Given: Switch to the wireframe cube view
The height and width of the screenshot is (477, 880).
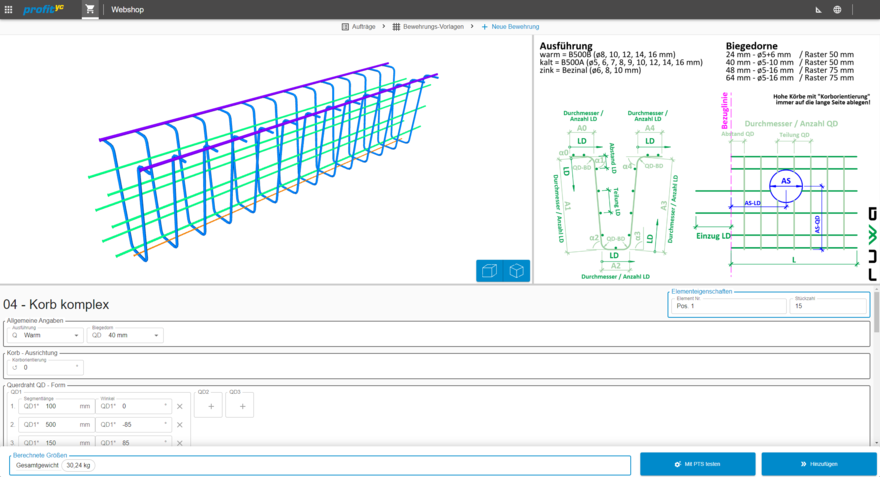Looking at the screenshot, I should tap(489, 271).
